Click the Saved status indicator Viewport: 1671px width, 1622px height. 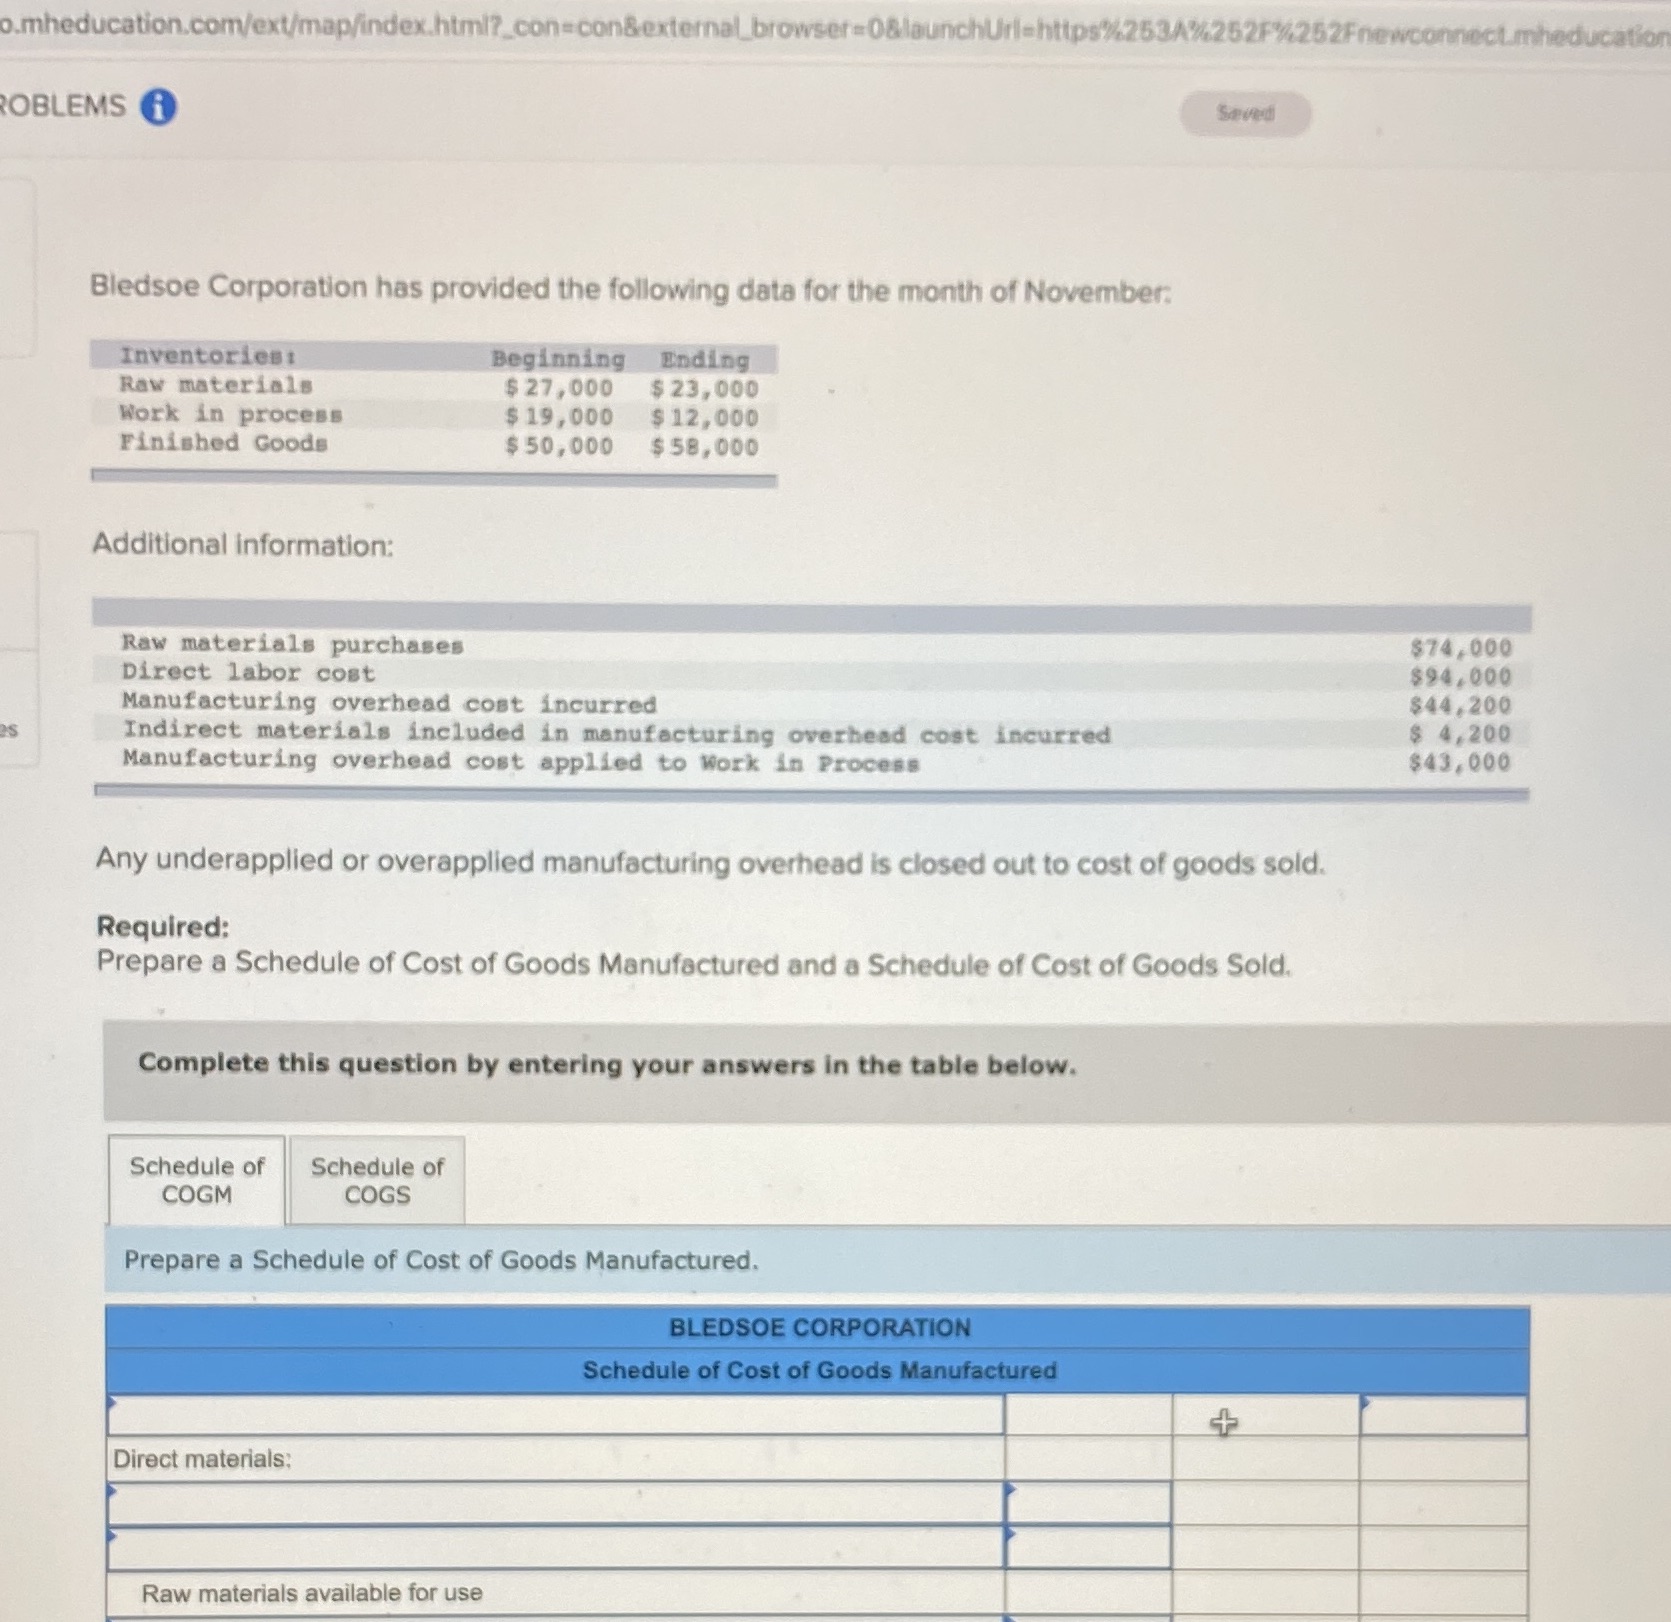[1243, 113]
